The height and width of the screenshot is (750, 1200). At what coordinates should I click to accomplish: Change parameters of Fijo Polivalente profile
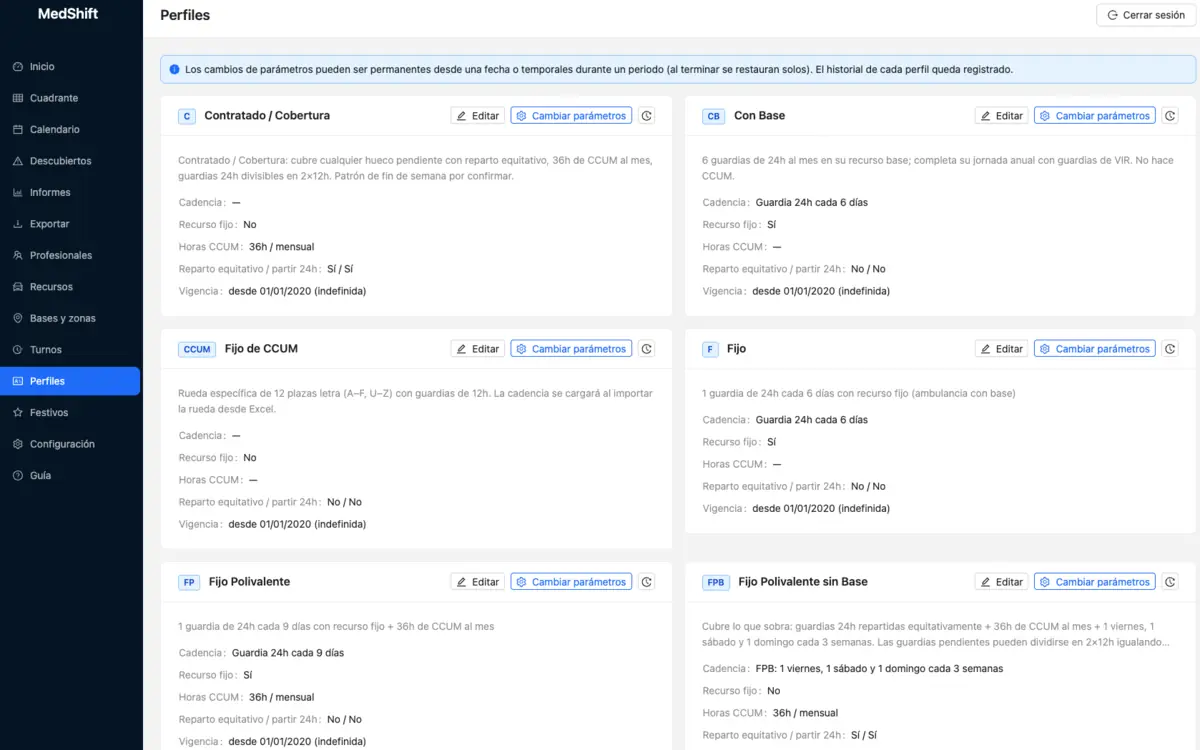(571, 582)
